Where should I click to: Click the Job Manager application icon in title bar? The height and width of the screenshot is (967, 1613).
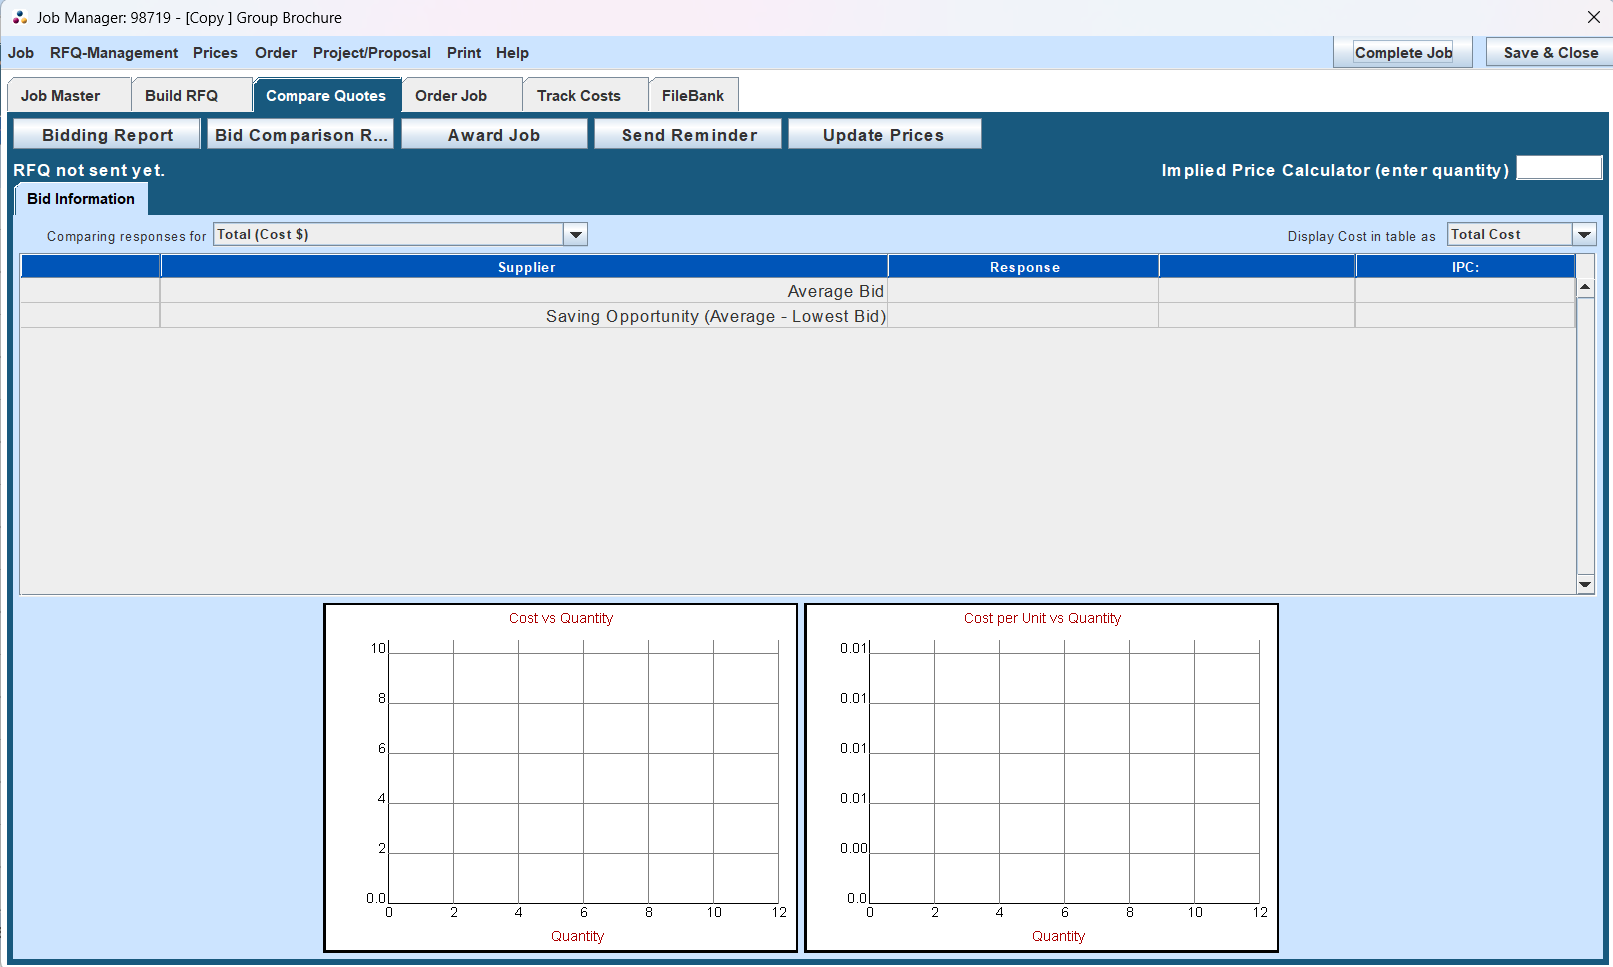tap(16, 17)
